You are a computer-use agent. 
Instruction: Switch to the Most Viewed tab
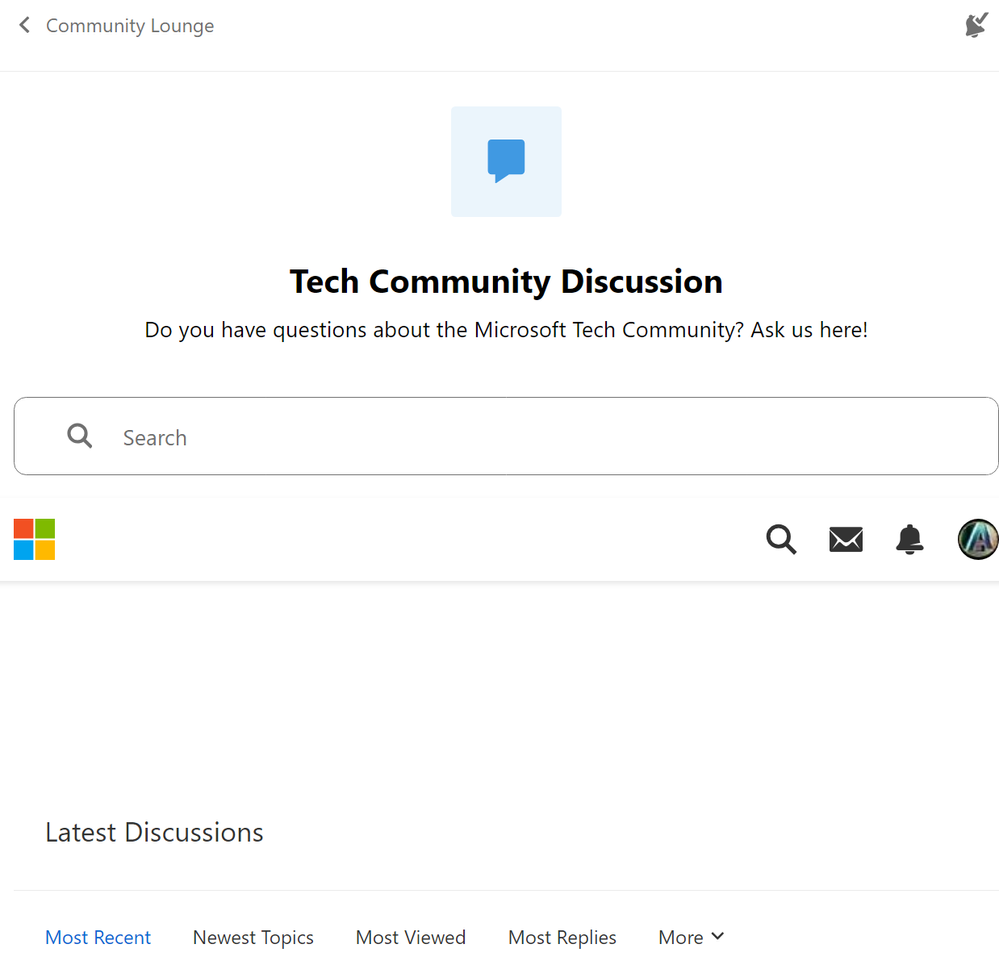coord(411,937)
